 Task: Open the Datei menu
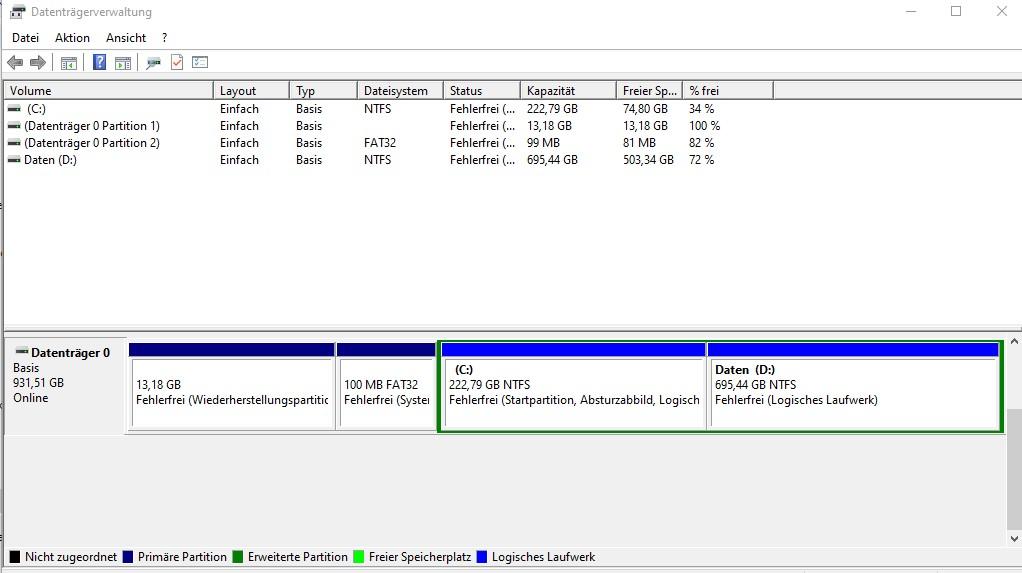(x=25, y=38)
